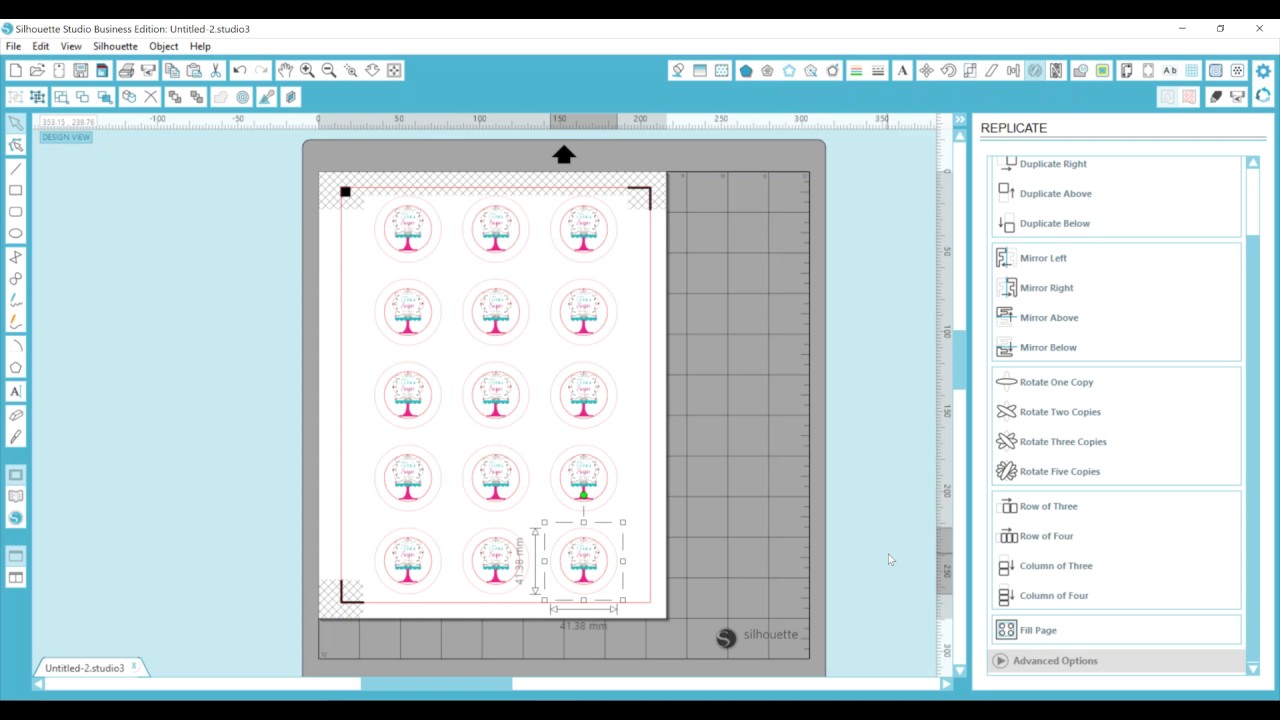The width and height of the screenshot is (1280, 720).
Task: Click the Open folder icon
Action: (37, 70)
